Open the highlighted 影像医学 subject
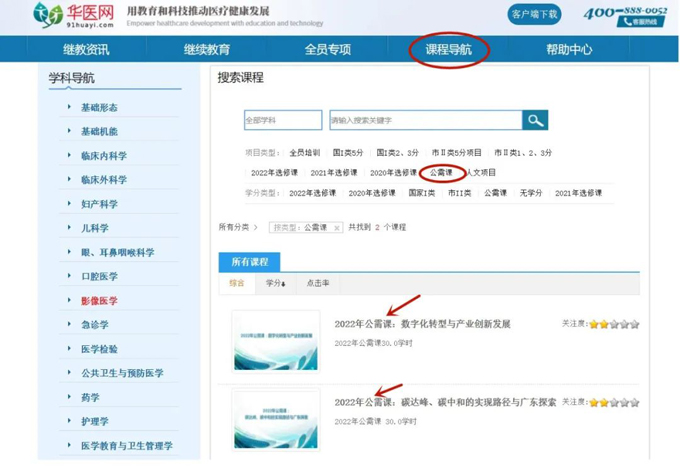Image resolution: width=680 pixels, height=475 pixels. [x=99, y=301]
